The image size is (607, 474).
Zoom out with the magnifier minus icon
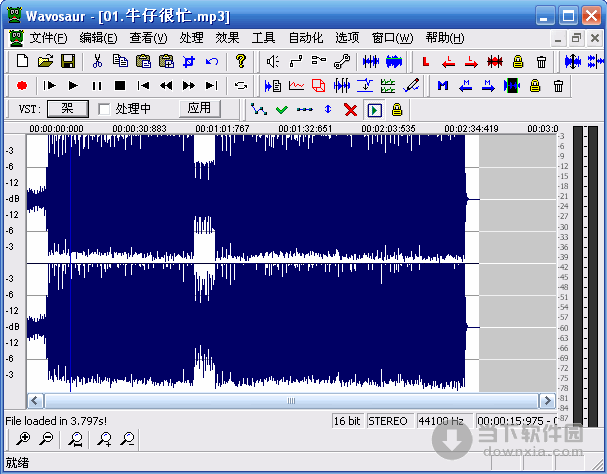(x=47, y=438)
